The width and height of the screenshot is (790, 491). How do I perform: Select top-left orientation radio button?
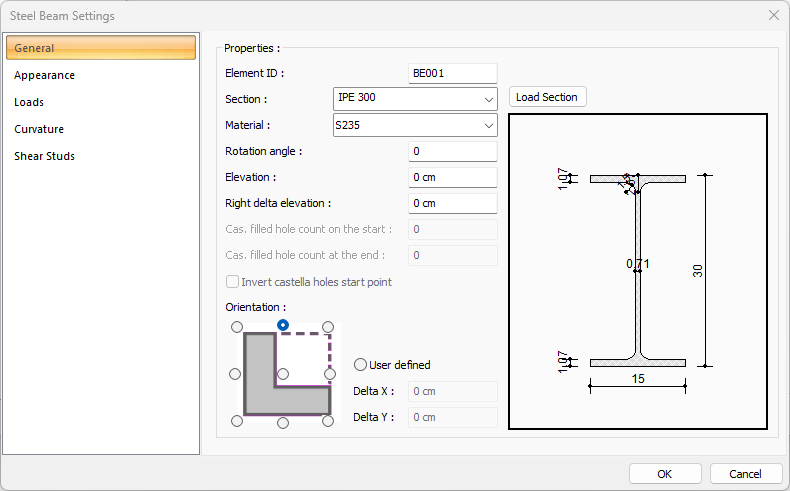point(236,327)
